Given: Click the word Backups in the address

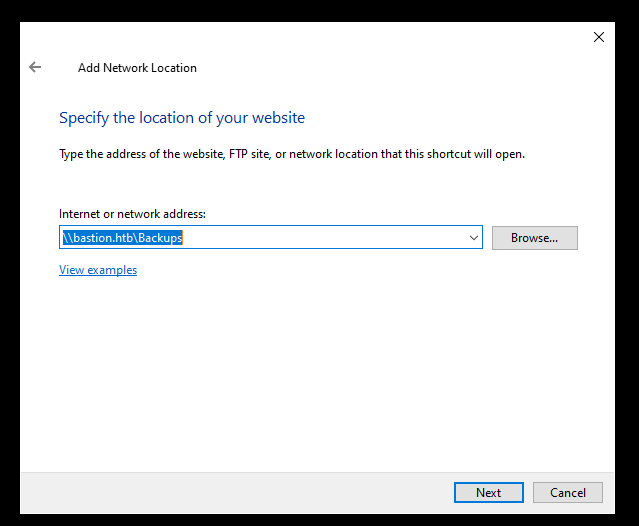Looking at the screenshot, I should pyautogui.click(x=160, y=238).
